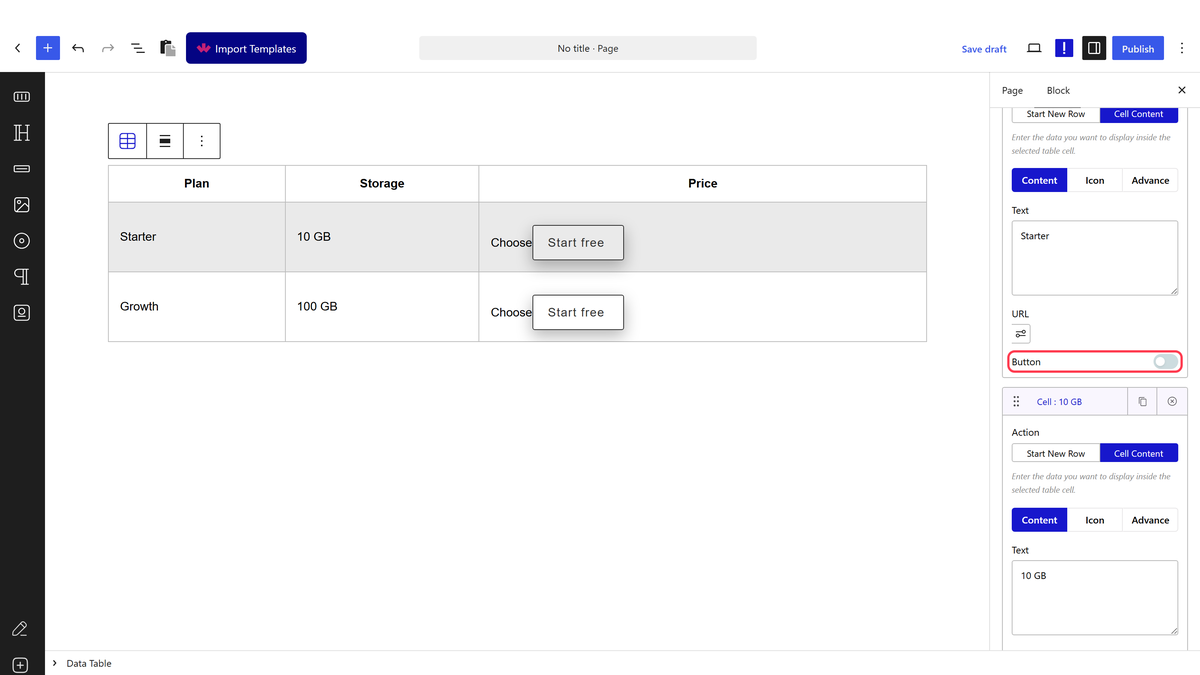
Task: Duplicate the Cell : 10 GB item
Action: coord(1142,402)
